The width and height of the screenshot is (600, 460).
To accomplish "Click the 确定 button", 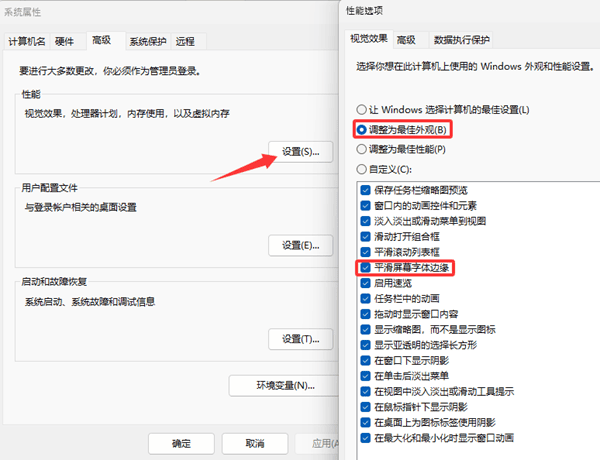I will pos(181,444).
